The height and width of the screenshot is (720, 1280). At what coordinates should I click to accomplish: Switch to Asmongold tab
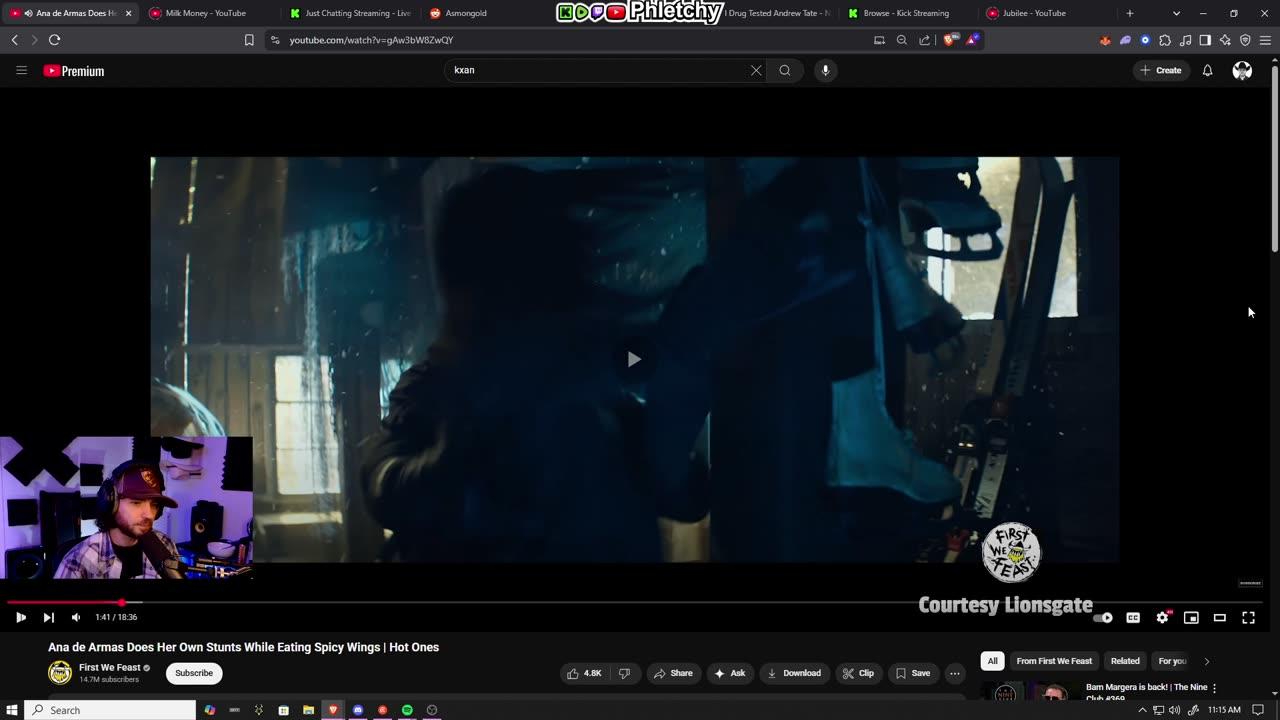465,13
